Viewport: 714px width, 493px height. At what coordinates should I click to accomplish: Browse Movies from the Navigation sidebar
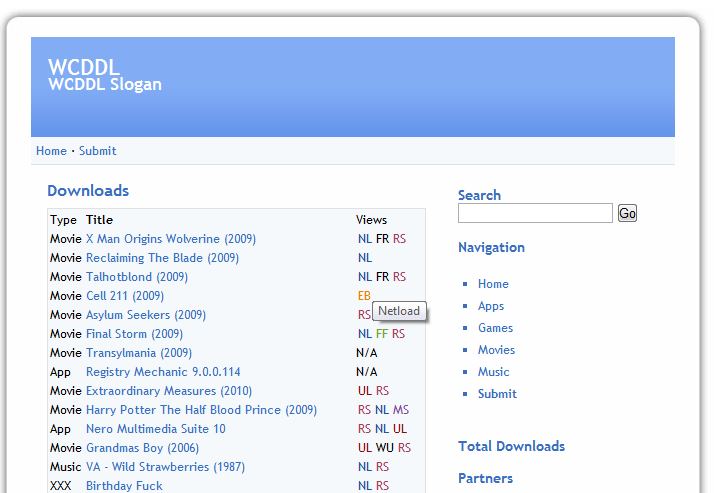pos(496,350)
